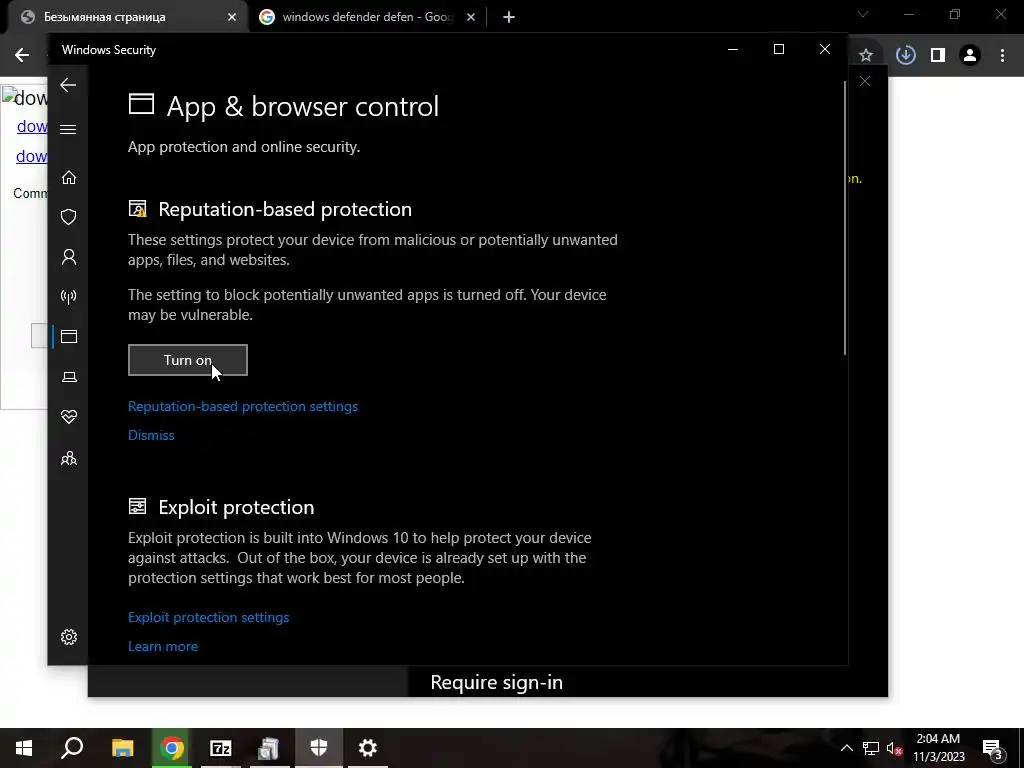Toggle Chrome side panel icon
The image size is (1024, 768).
point(938,56)
